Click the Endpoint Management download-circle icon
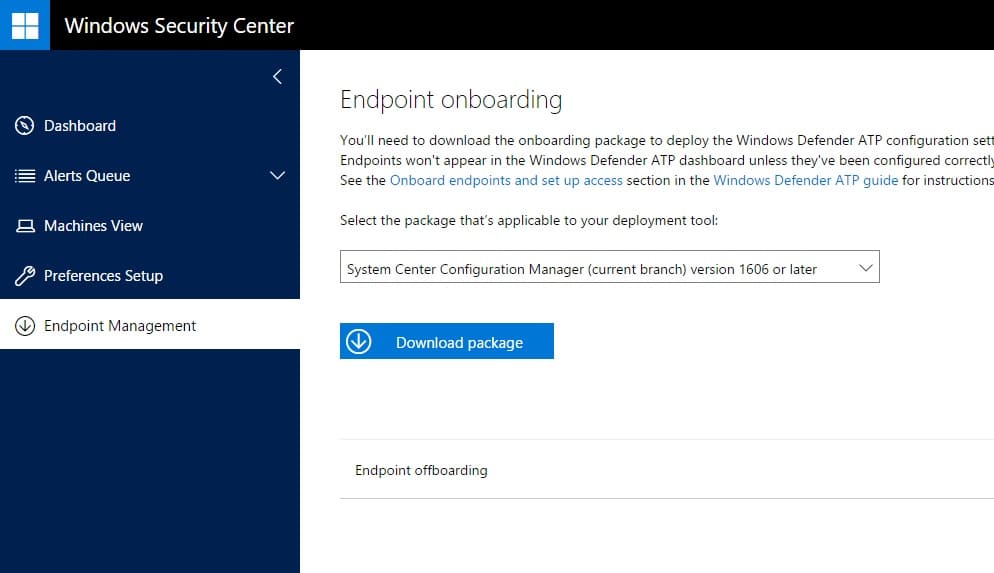The width and height of the screenshot is (994, 573). pos(25,326)
